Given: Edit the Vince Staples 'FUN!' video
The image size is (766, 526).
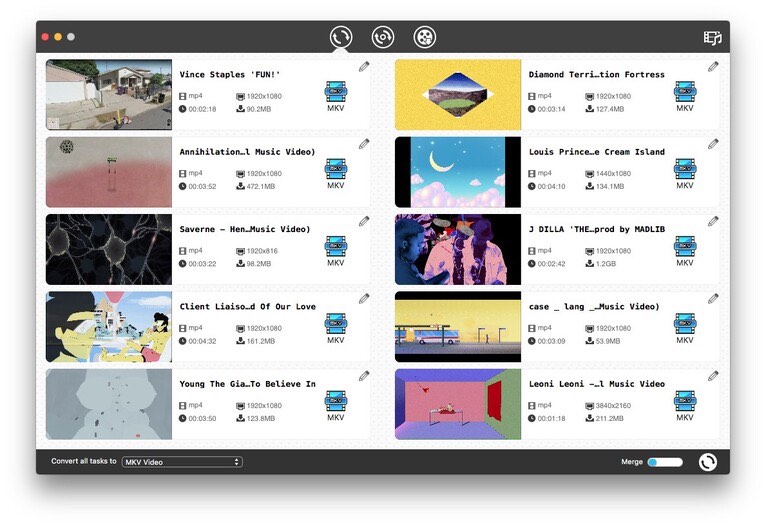Looking at the screenshot, I should [364, 66].
